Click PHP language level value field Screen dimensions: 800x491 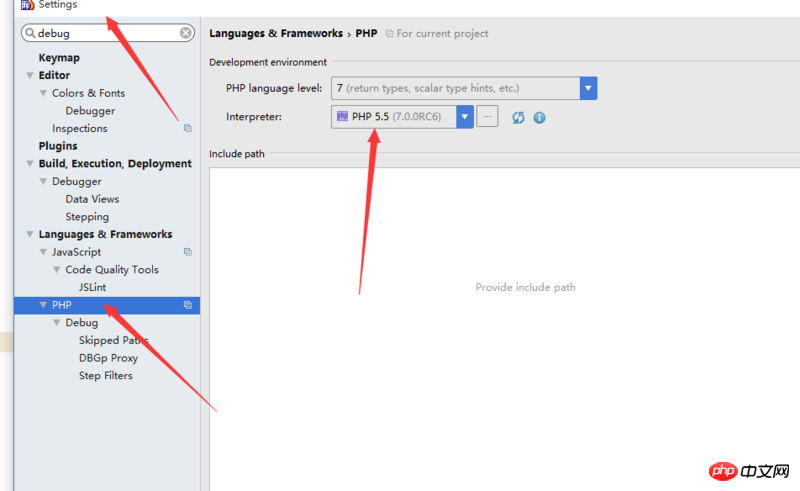[456, 88]
